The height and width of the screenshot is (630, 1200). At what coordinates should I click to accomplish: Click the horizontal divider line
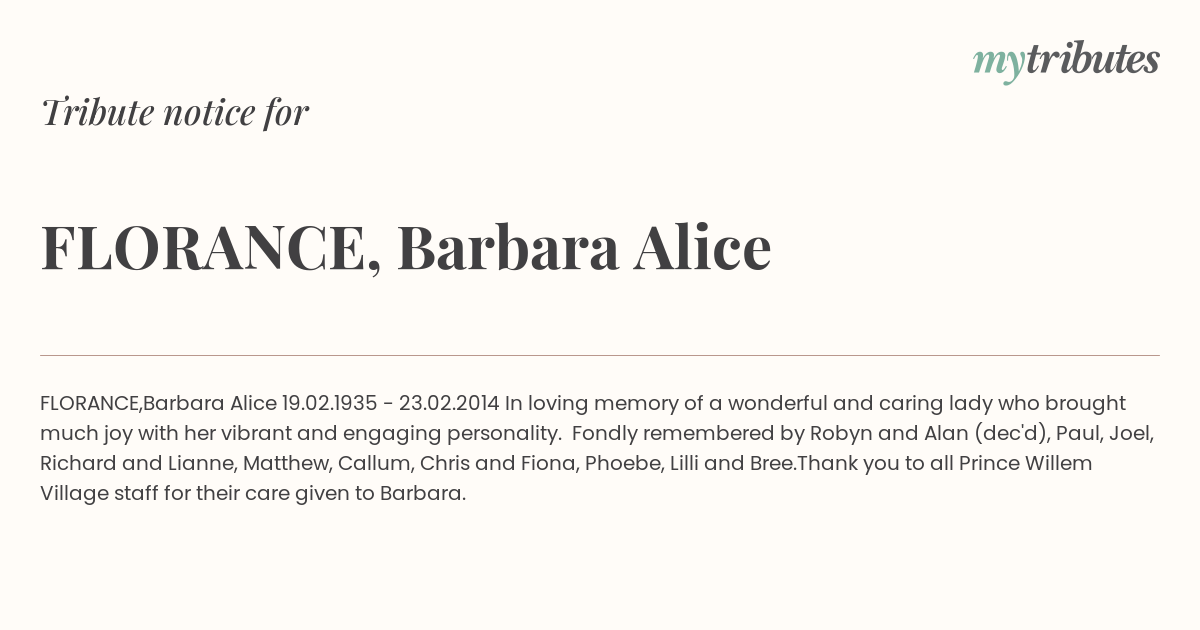tap(600, 355)
